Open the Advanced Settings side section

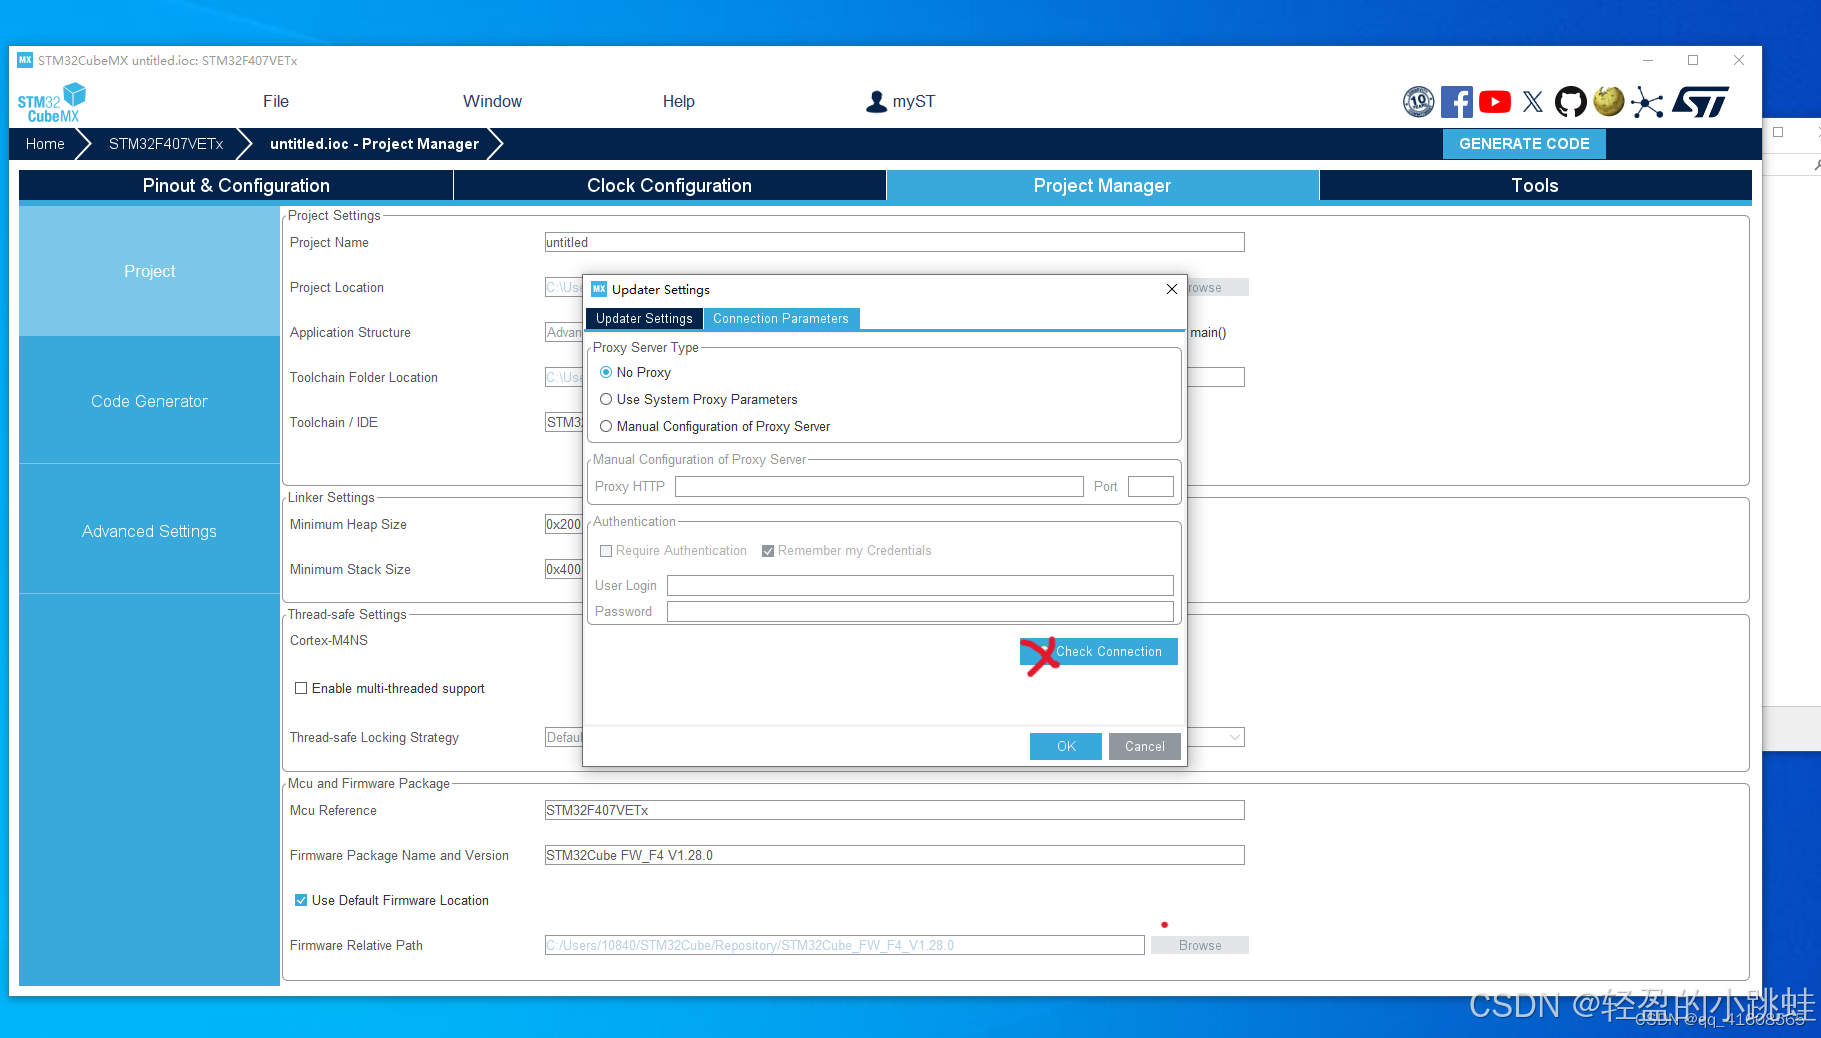(x=149, y=531)
